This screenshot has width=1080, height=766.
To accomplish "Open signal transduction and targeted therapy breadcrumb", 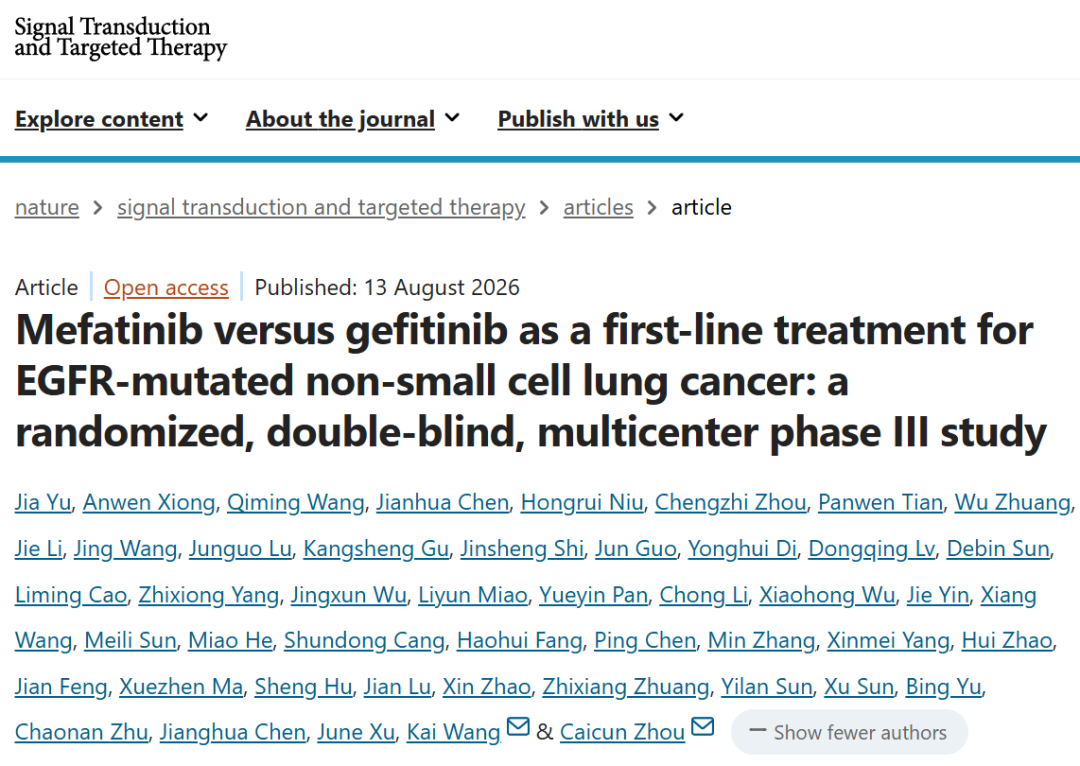I will (x=321, y=207).
